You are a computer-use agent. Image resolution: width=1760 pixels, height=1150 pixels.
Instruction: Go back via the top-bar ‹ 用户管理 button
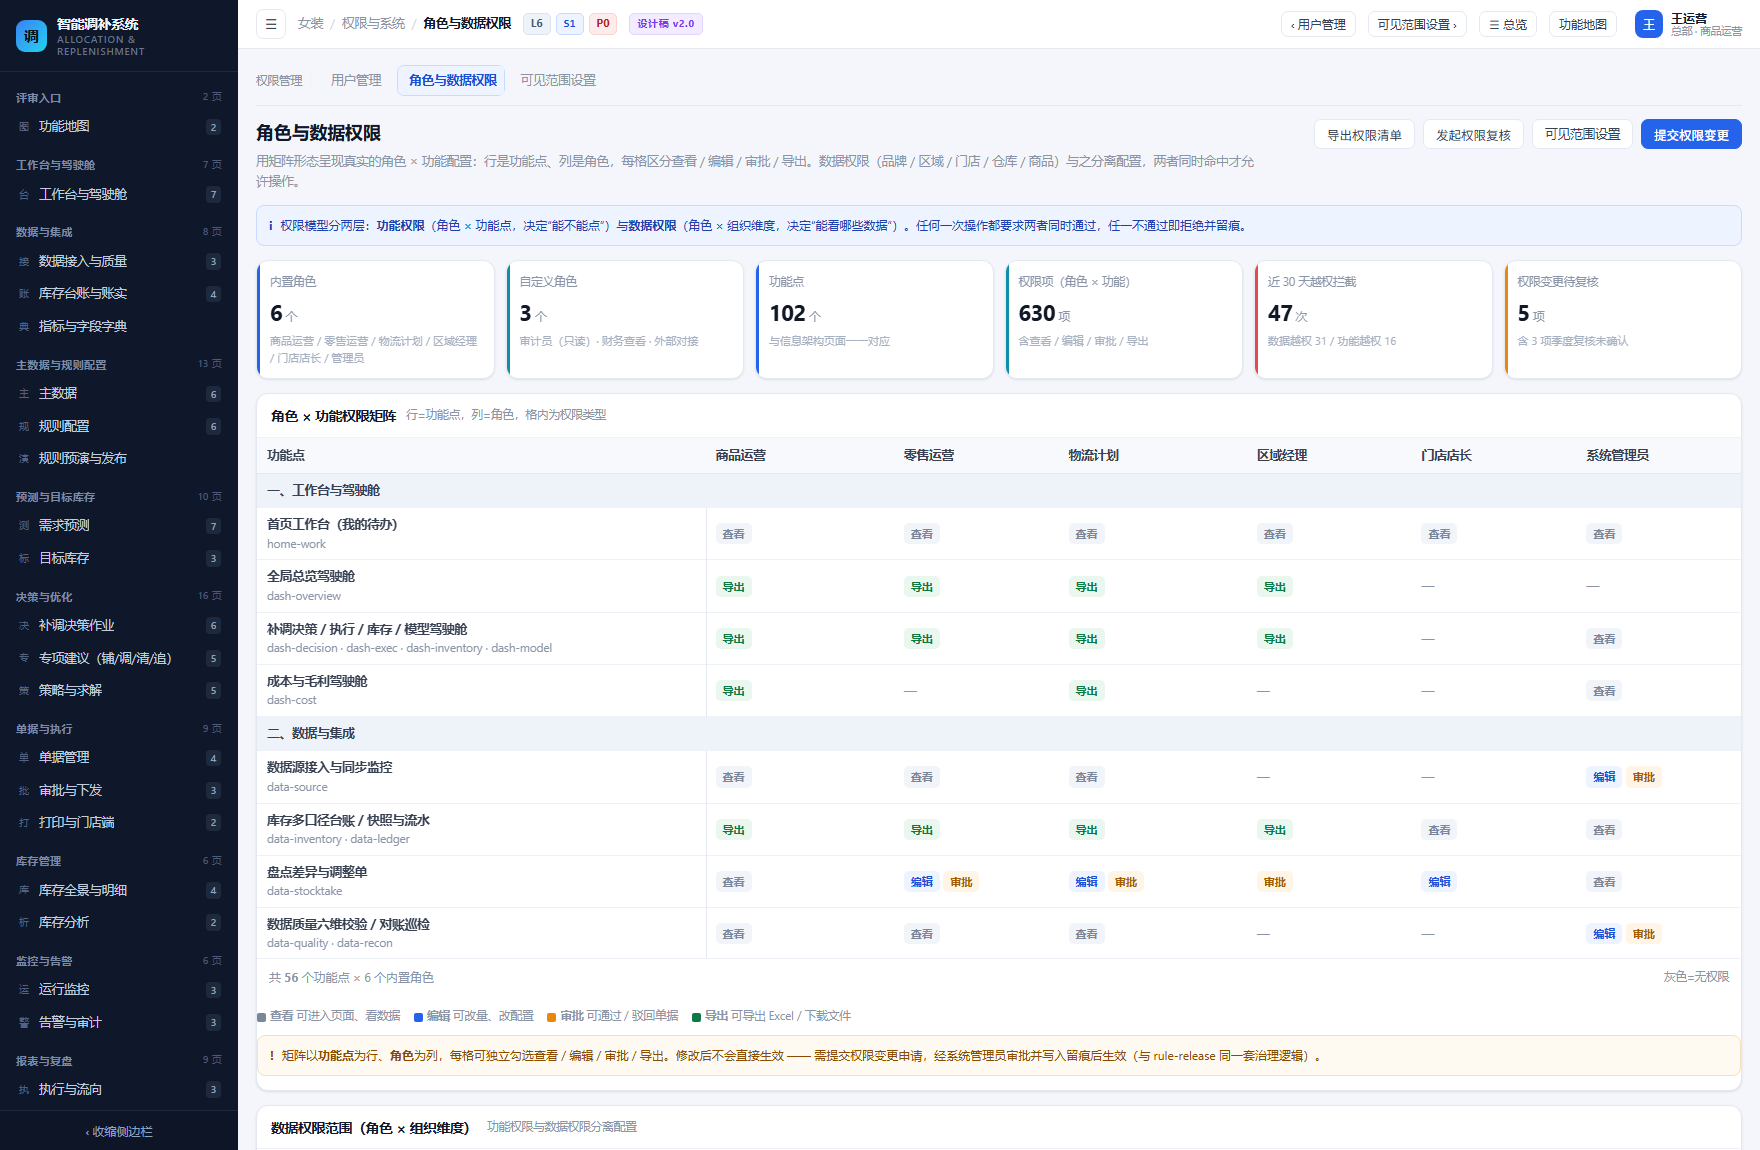click(x=1318, y=24)
